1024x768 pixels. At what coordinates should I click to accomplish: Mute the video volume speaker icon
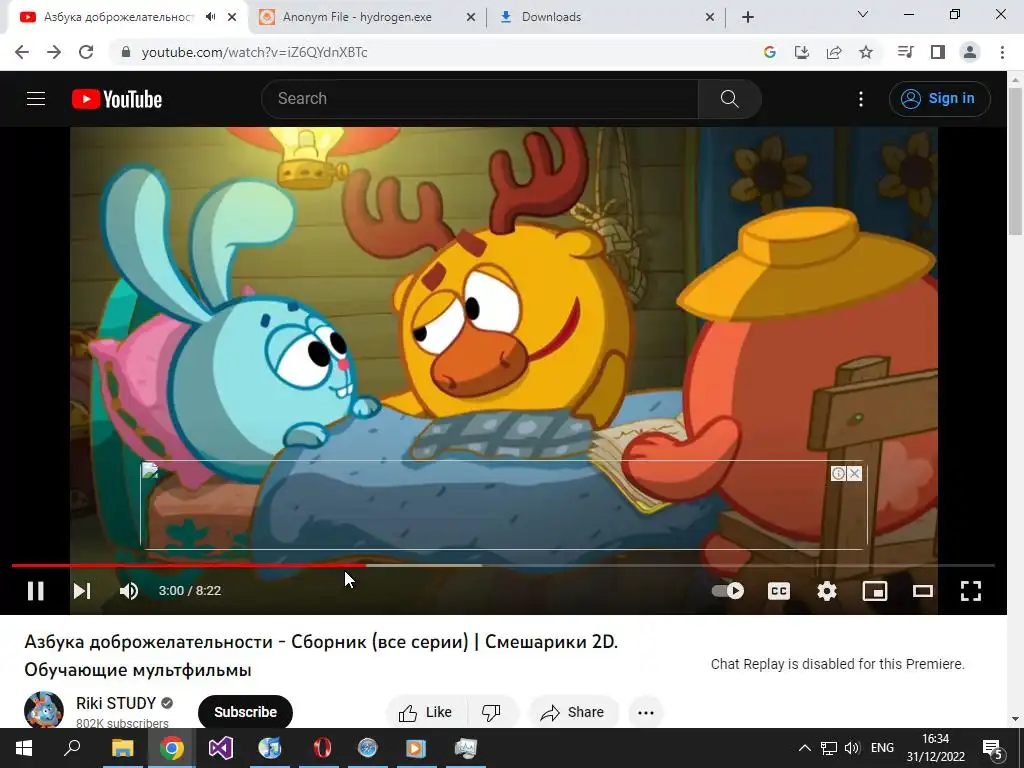click(129, 591)
